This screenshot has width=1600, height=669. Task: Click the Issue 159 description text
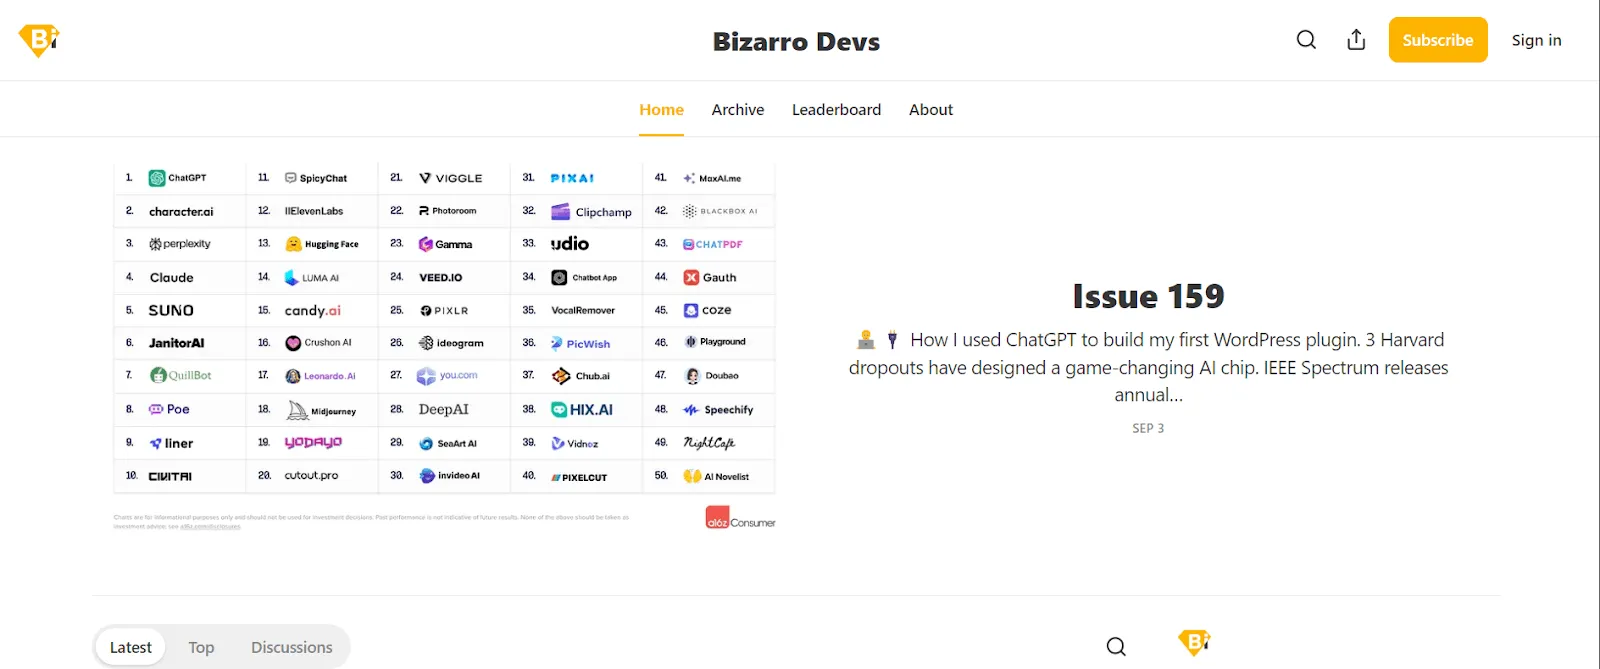[1148, 367]
